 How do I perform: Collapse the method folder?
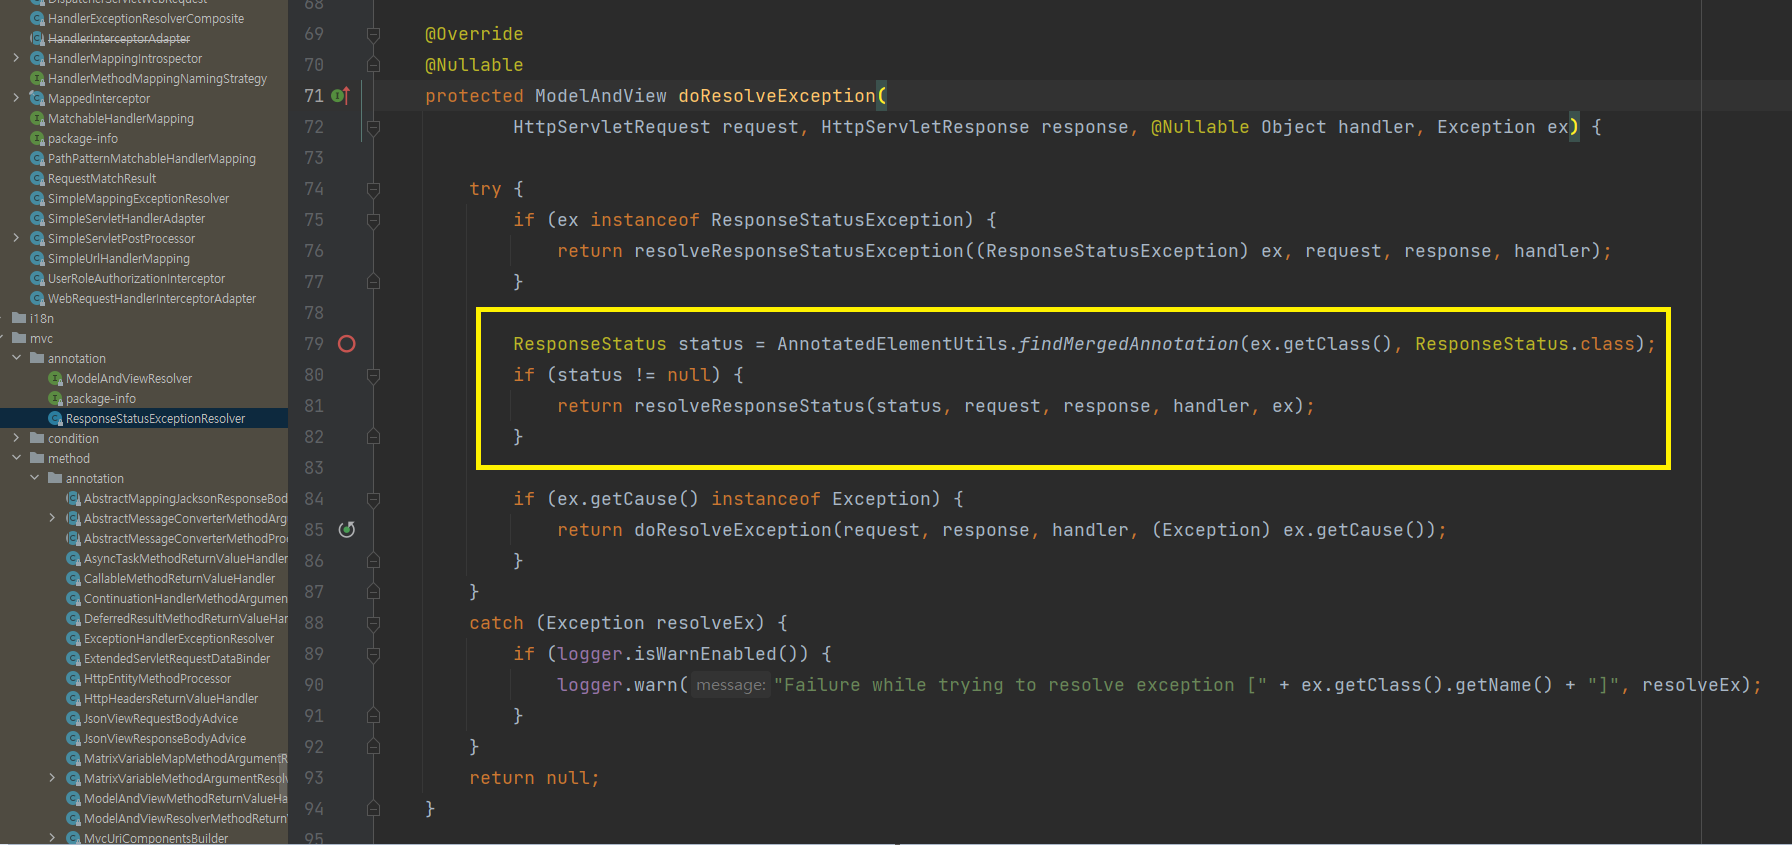16,458
